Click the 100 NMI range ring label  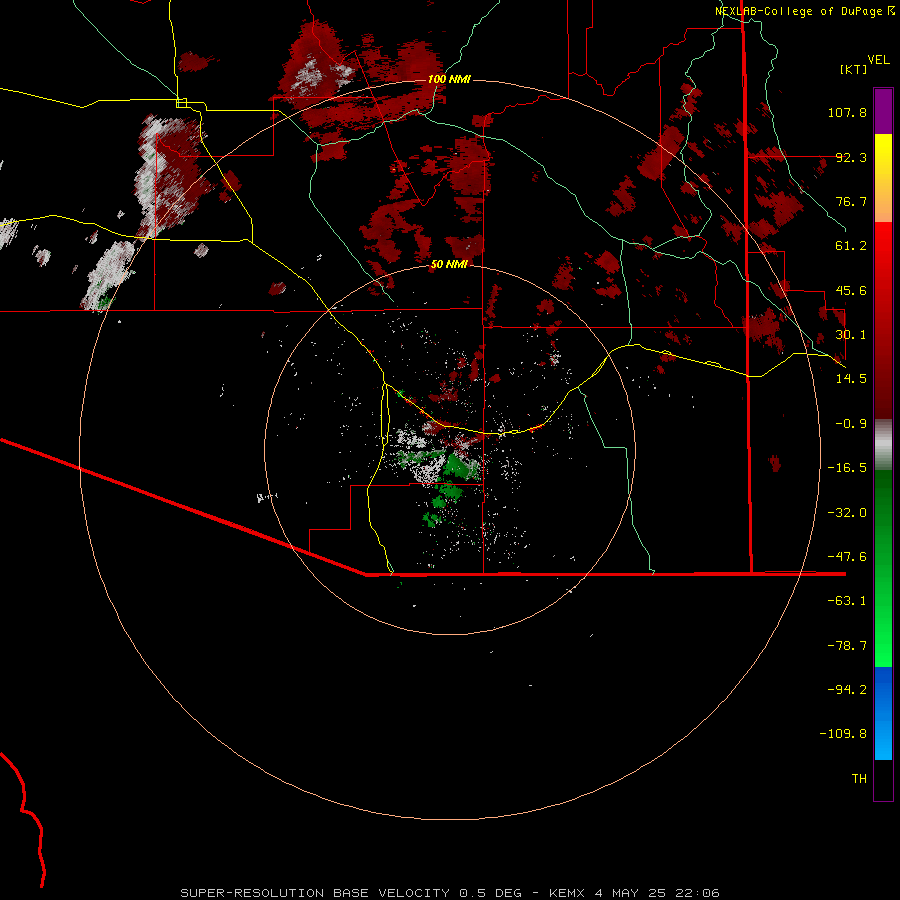[x=449, y=79]
